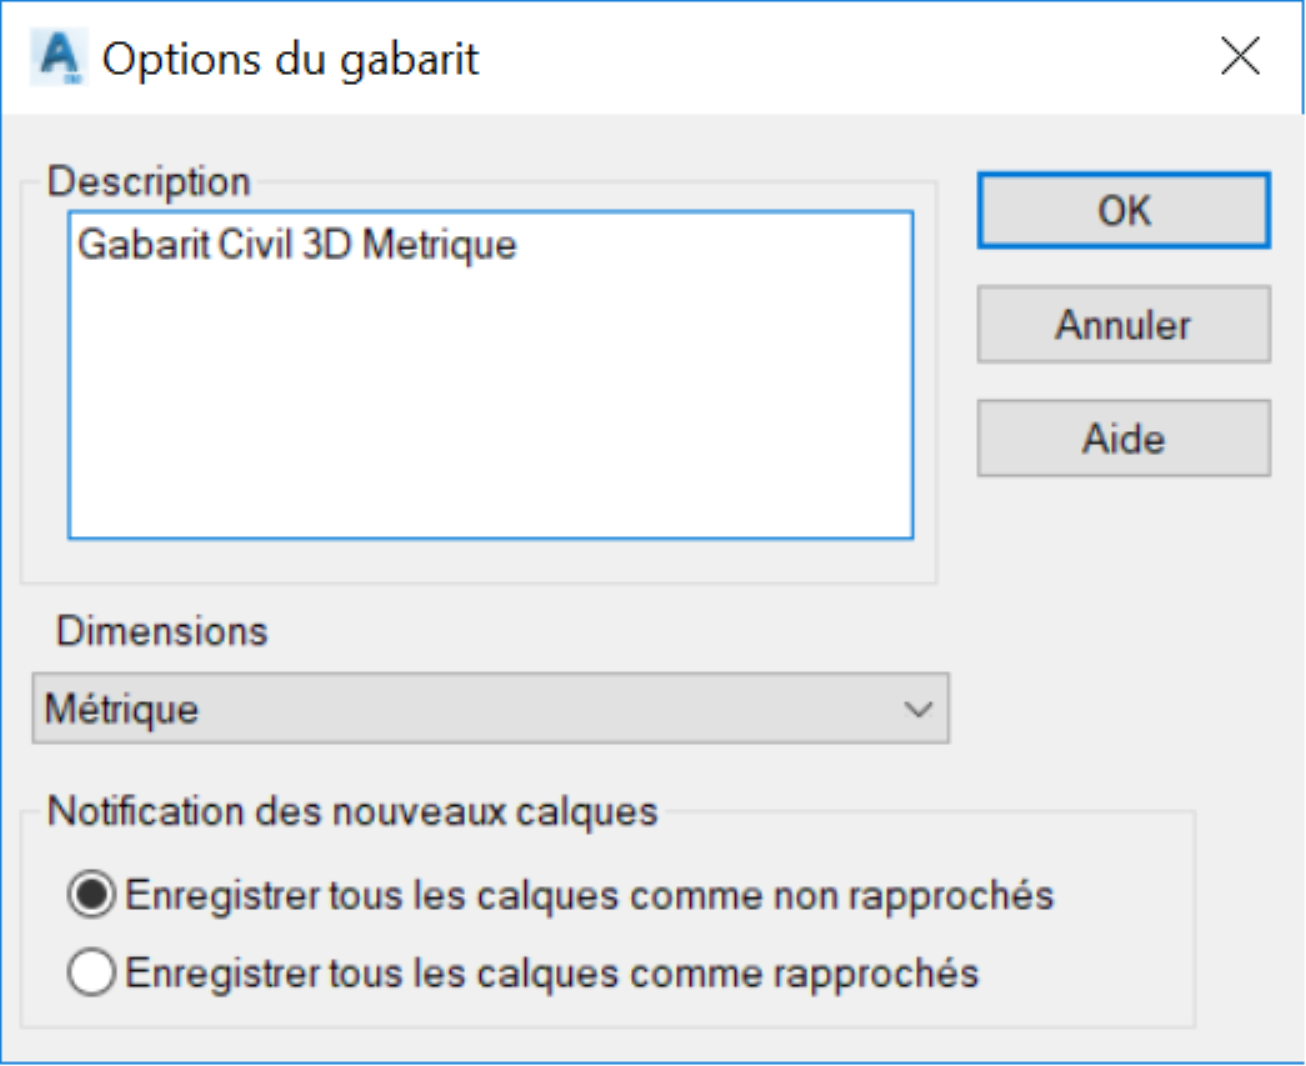Screen dimensions: 1306x1066
Task: Place cursor in 'Gabarit Civil 3D Metrique' text
Action: pos(297,245)
